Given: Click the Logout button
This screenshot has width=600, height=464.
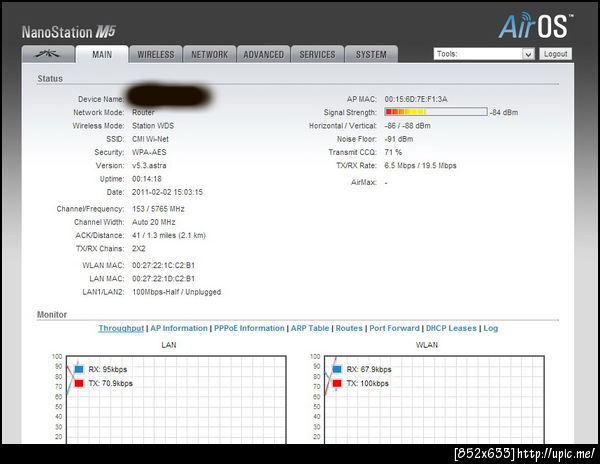Looking at the screenshot, I should click(556, 54).
